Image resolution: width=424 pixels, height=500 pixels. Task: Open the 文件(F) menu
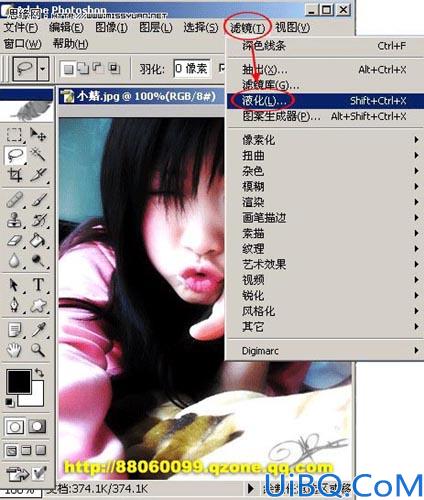point(21,28)
